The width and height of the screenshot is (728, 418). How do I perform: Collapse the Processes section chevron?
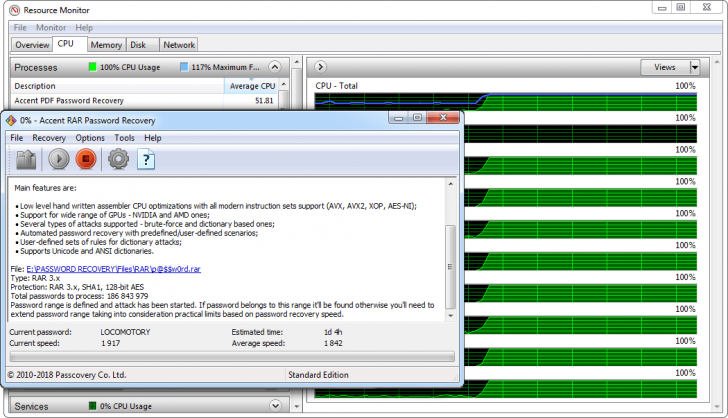pyautogui.click(x=275, y=67)
